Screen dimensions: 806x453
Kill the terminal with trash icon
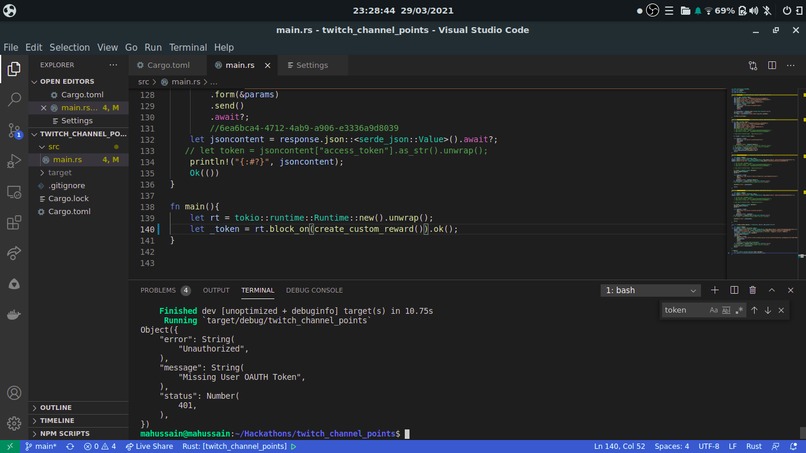coord(753,290)
